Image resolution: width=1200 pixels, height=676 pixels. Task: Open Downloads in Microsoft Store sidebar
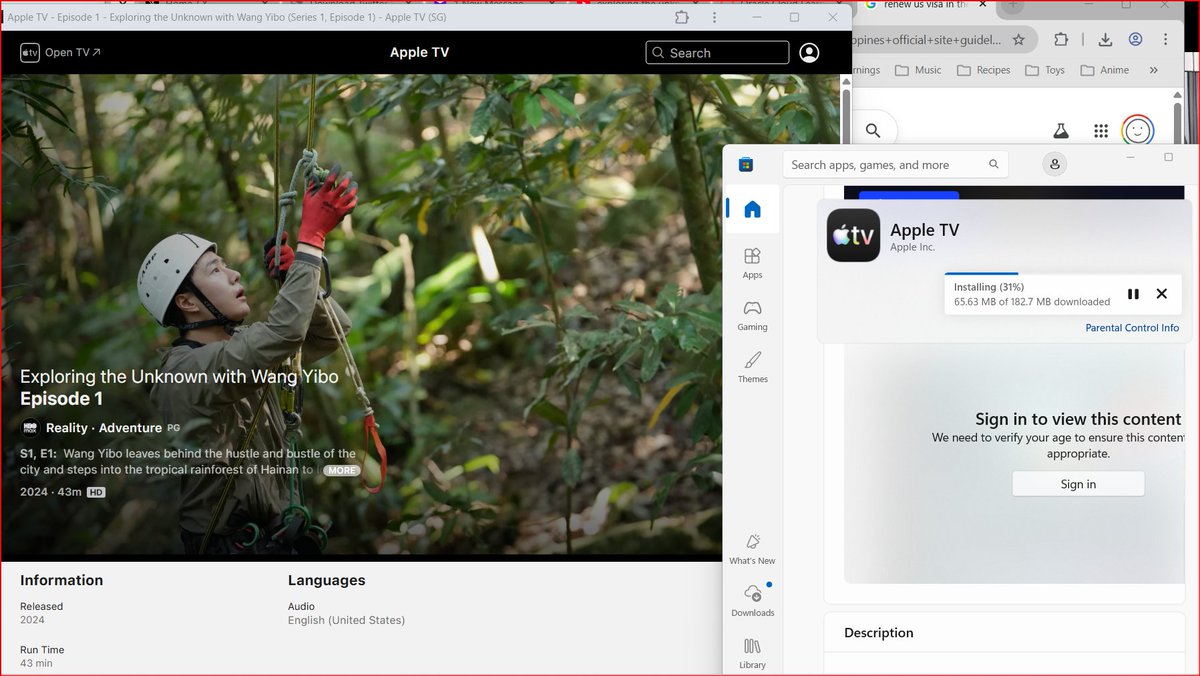[753, 601]
